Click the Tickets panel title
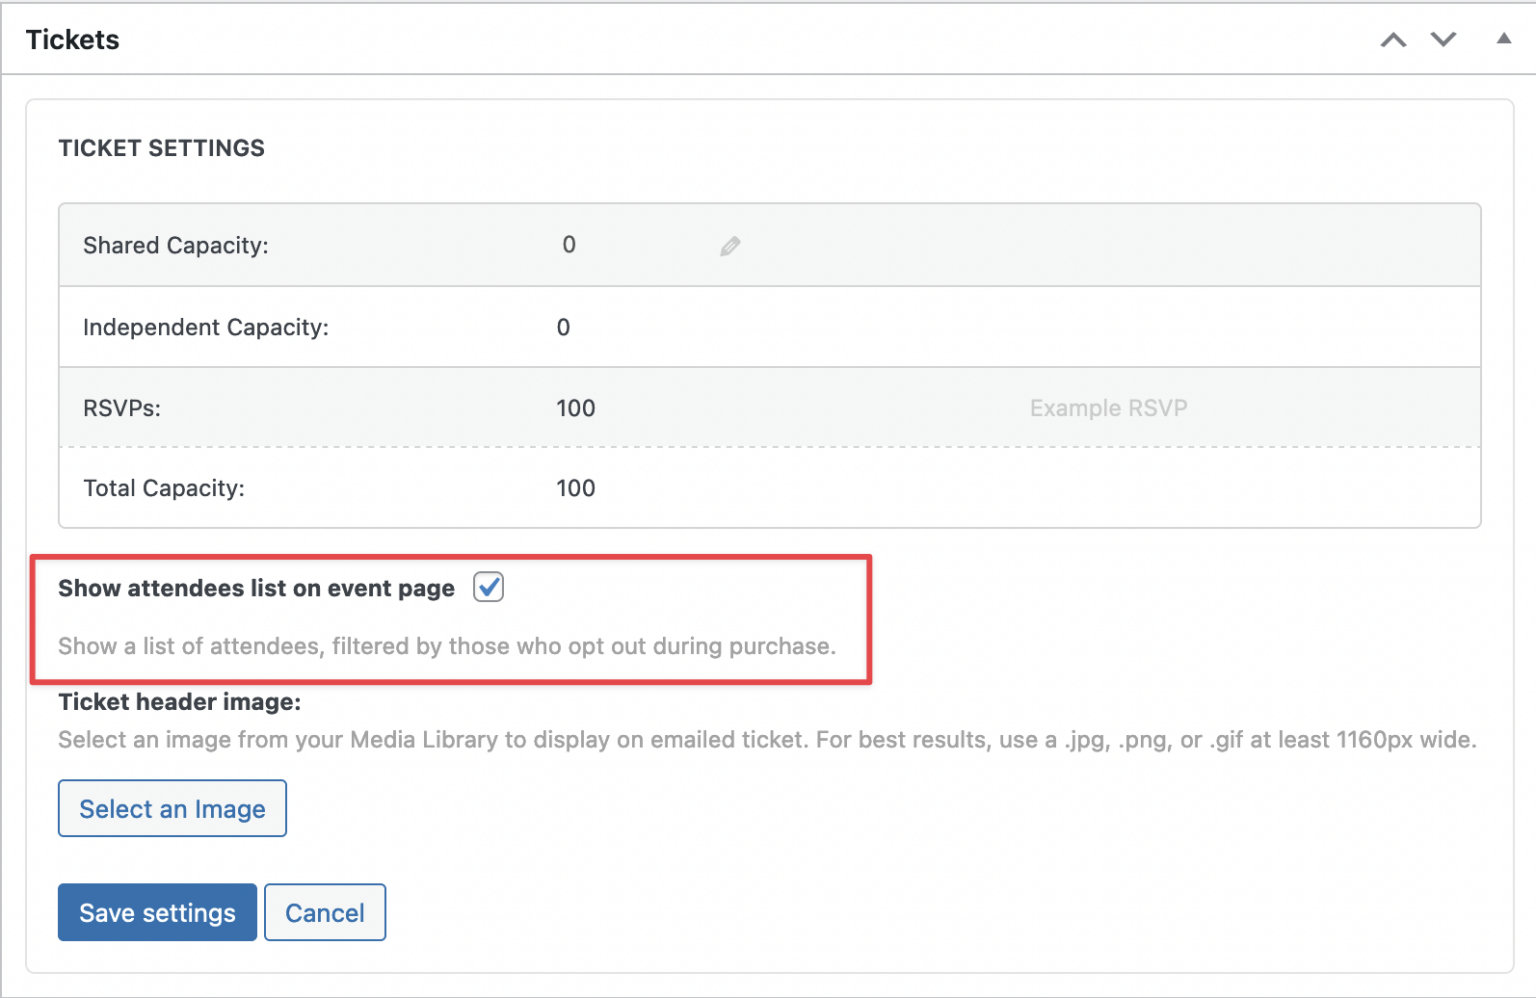The height and width of the screenshot is (998, 1536). (x=72, y=39)
